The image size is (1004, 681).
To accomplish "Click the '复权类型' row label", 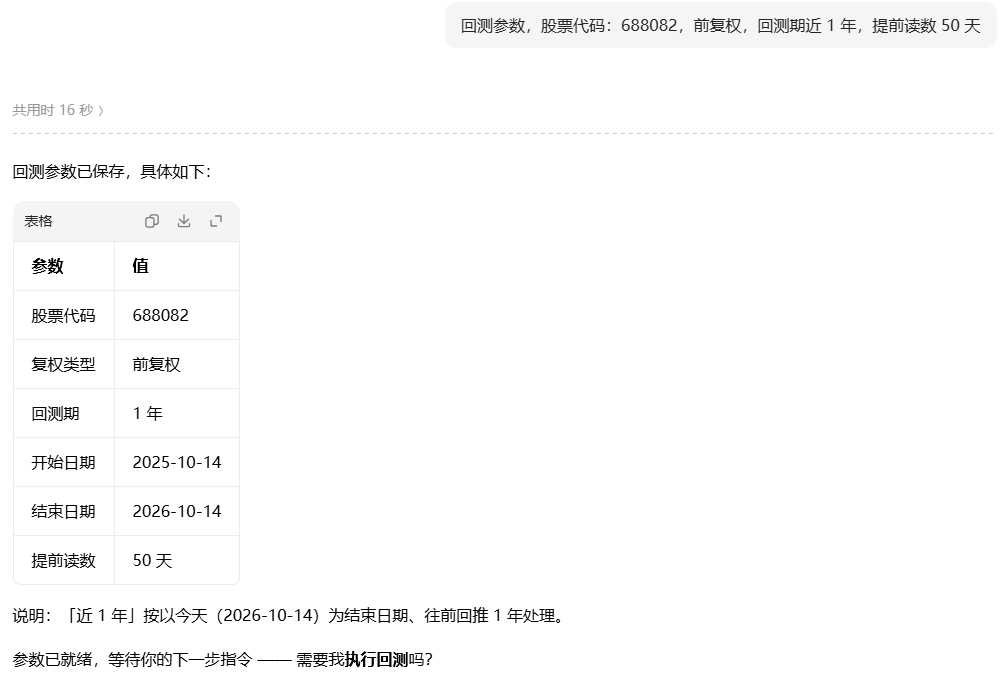I will tap(63, 364).
